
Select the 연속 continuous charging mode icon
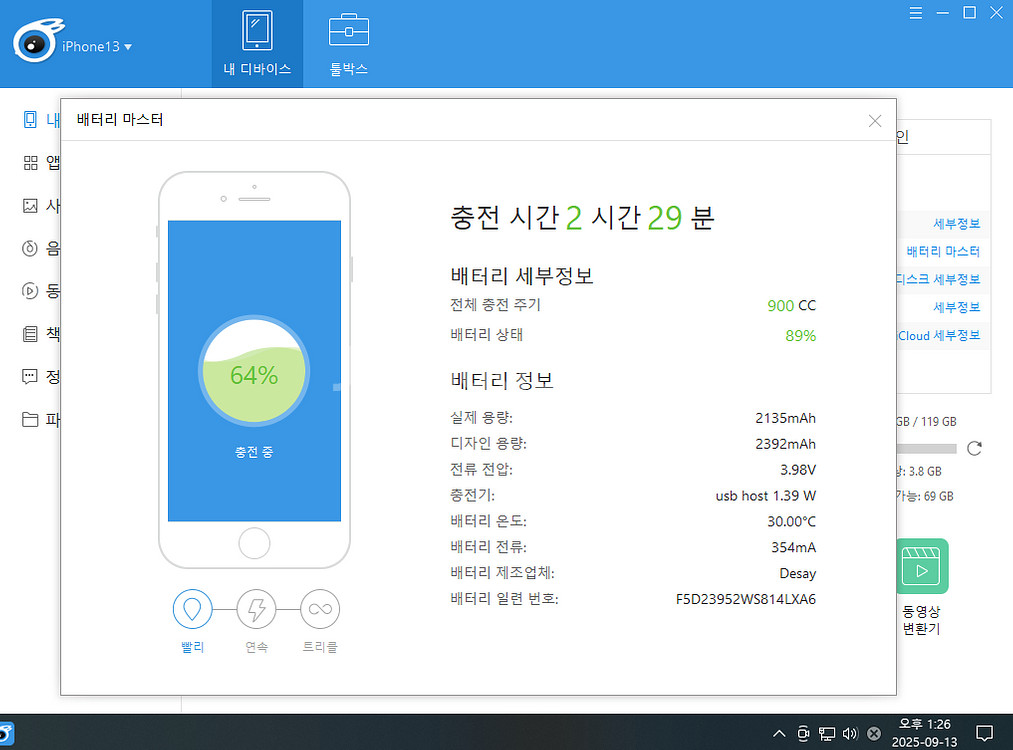(256, 608)
